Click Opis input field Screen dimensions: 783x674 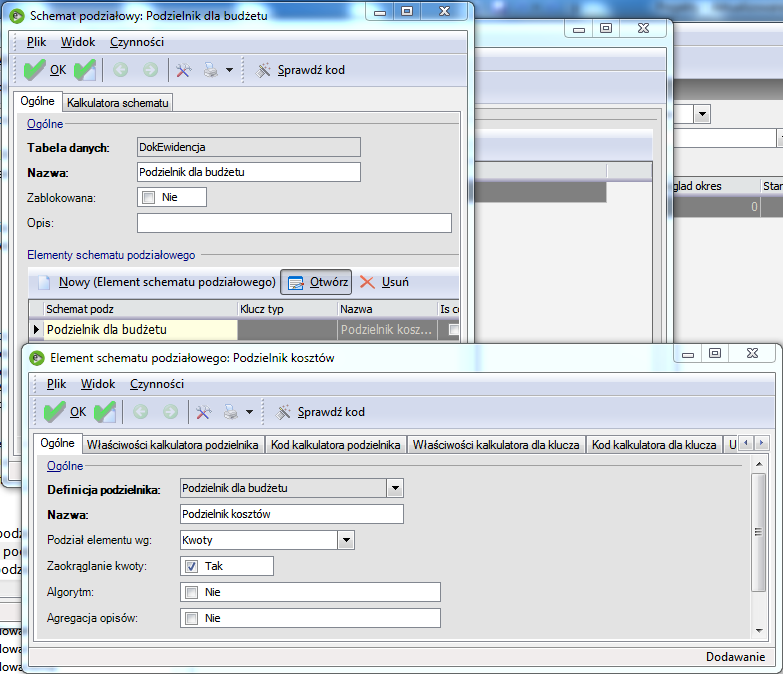(294, 223)
